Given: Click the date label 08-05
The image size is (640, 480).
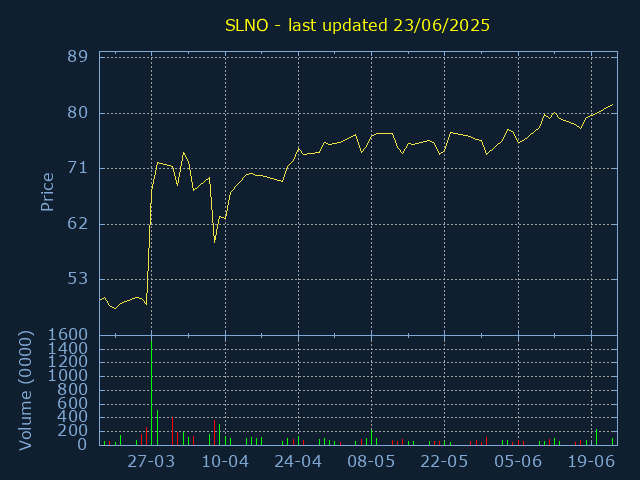Looking at the screenshot, I should (x=371, y=462).
